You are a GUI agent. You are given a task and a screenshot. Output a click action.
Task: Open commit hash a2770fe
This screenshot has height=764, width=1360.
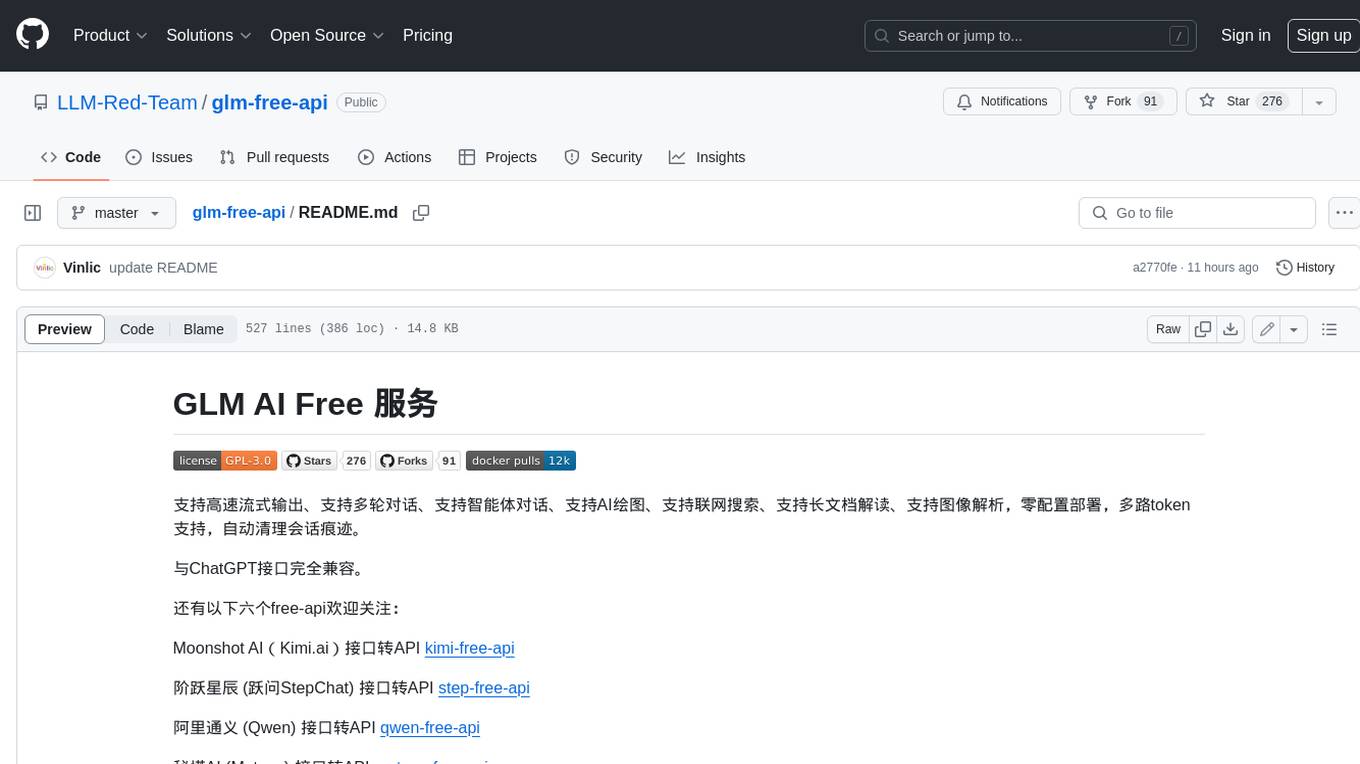click(x=1154, y=268)
